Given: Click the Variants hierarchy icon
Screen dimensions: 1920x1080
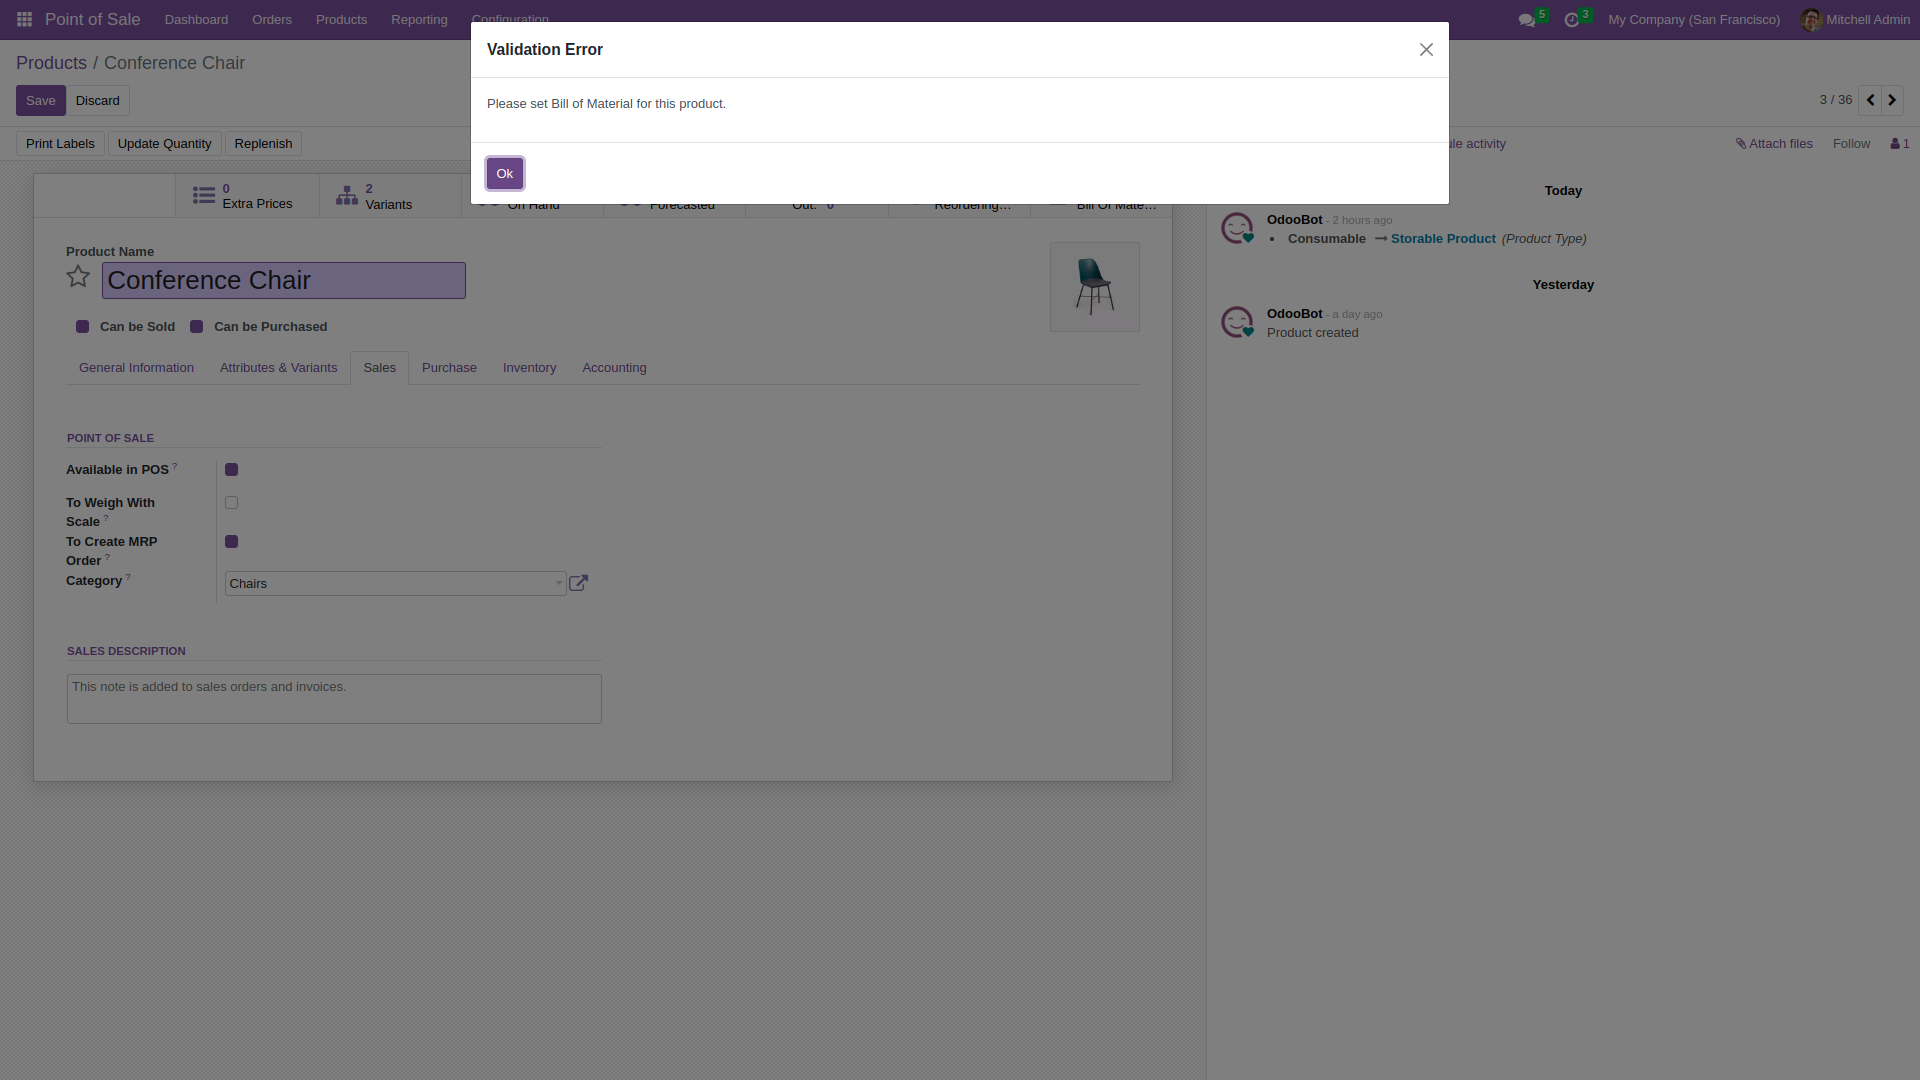Looking at the screenshot, I should [346, 196].
